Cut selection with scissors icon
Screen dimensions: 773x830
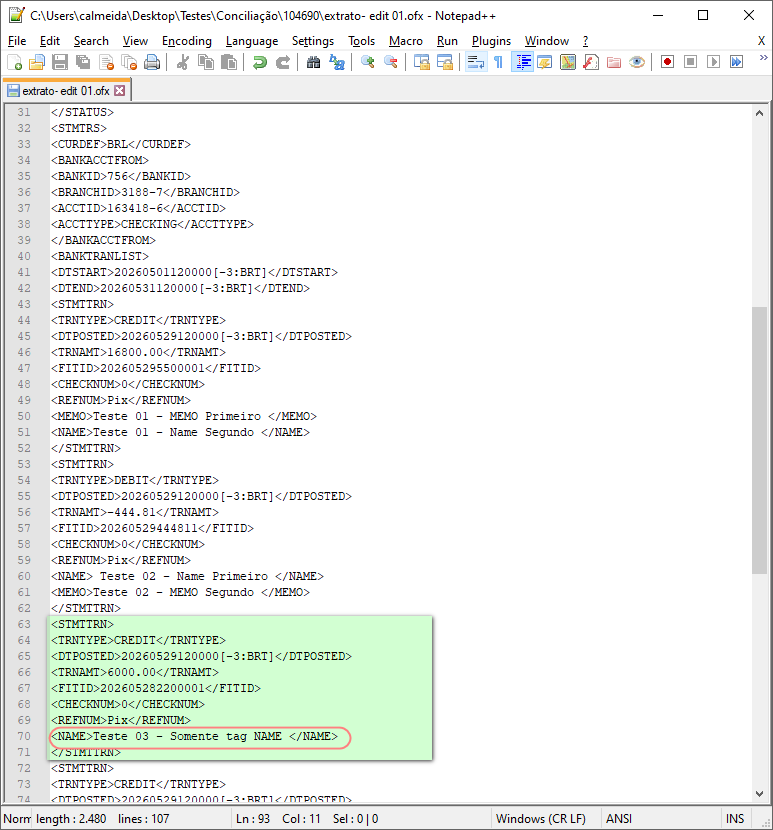pyautogui.click(x=183, y=62)
